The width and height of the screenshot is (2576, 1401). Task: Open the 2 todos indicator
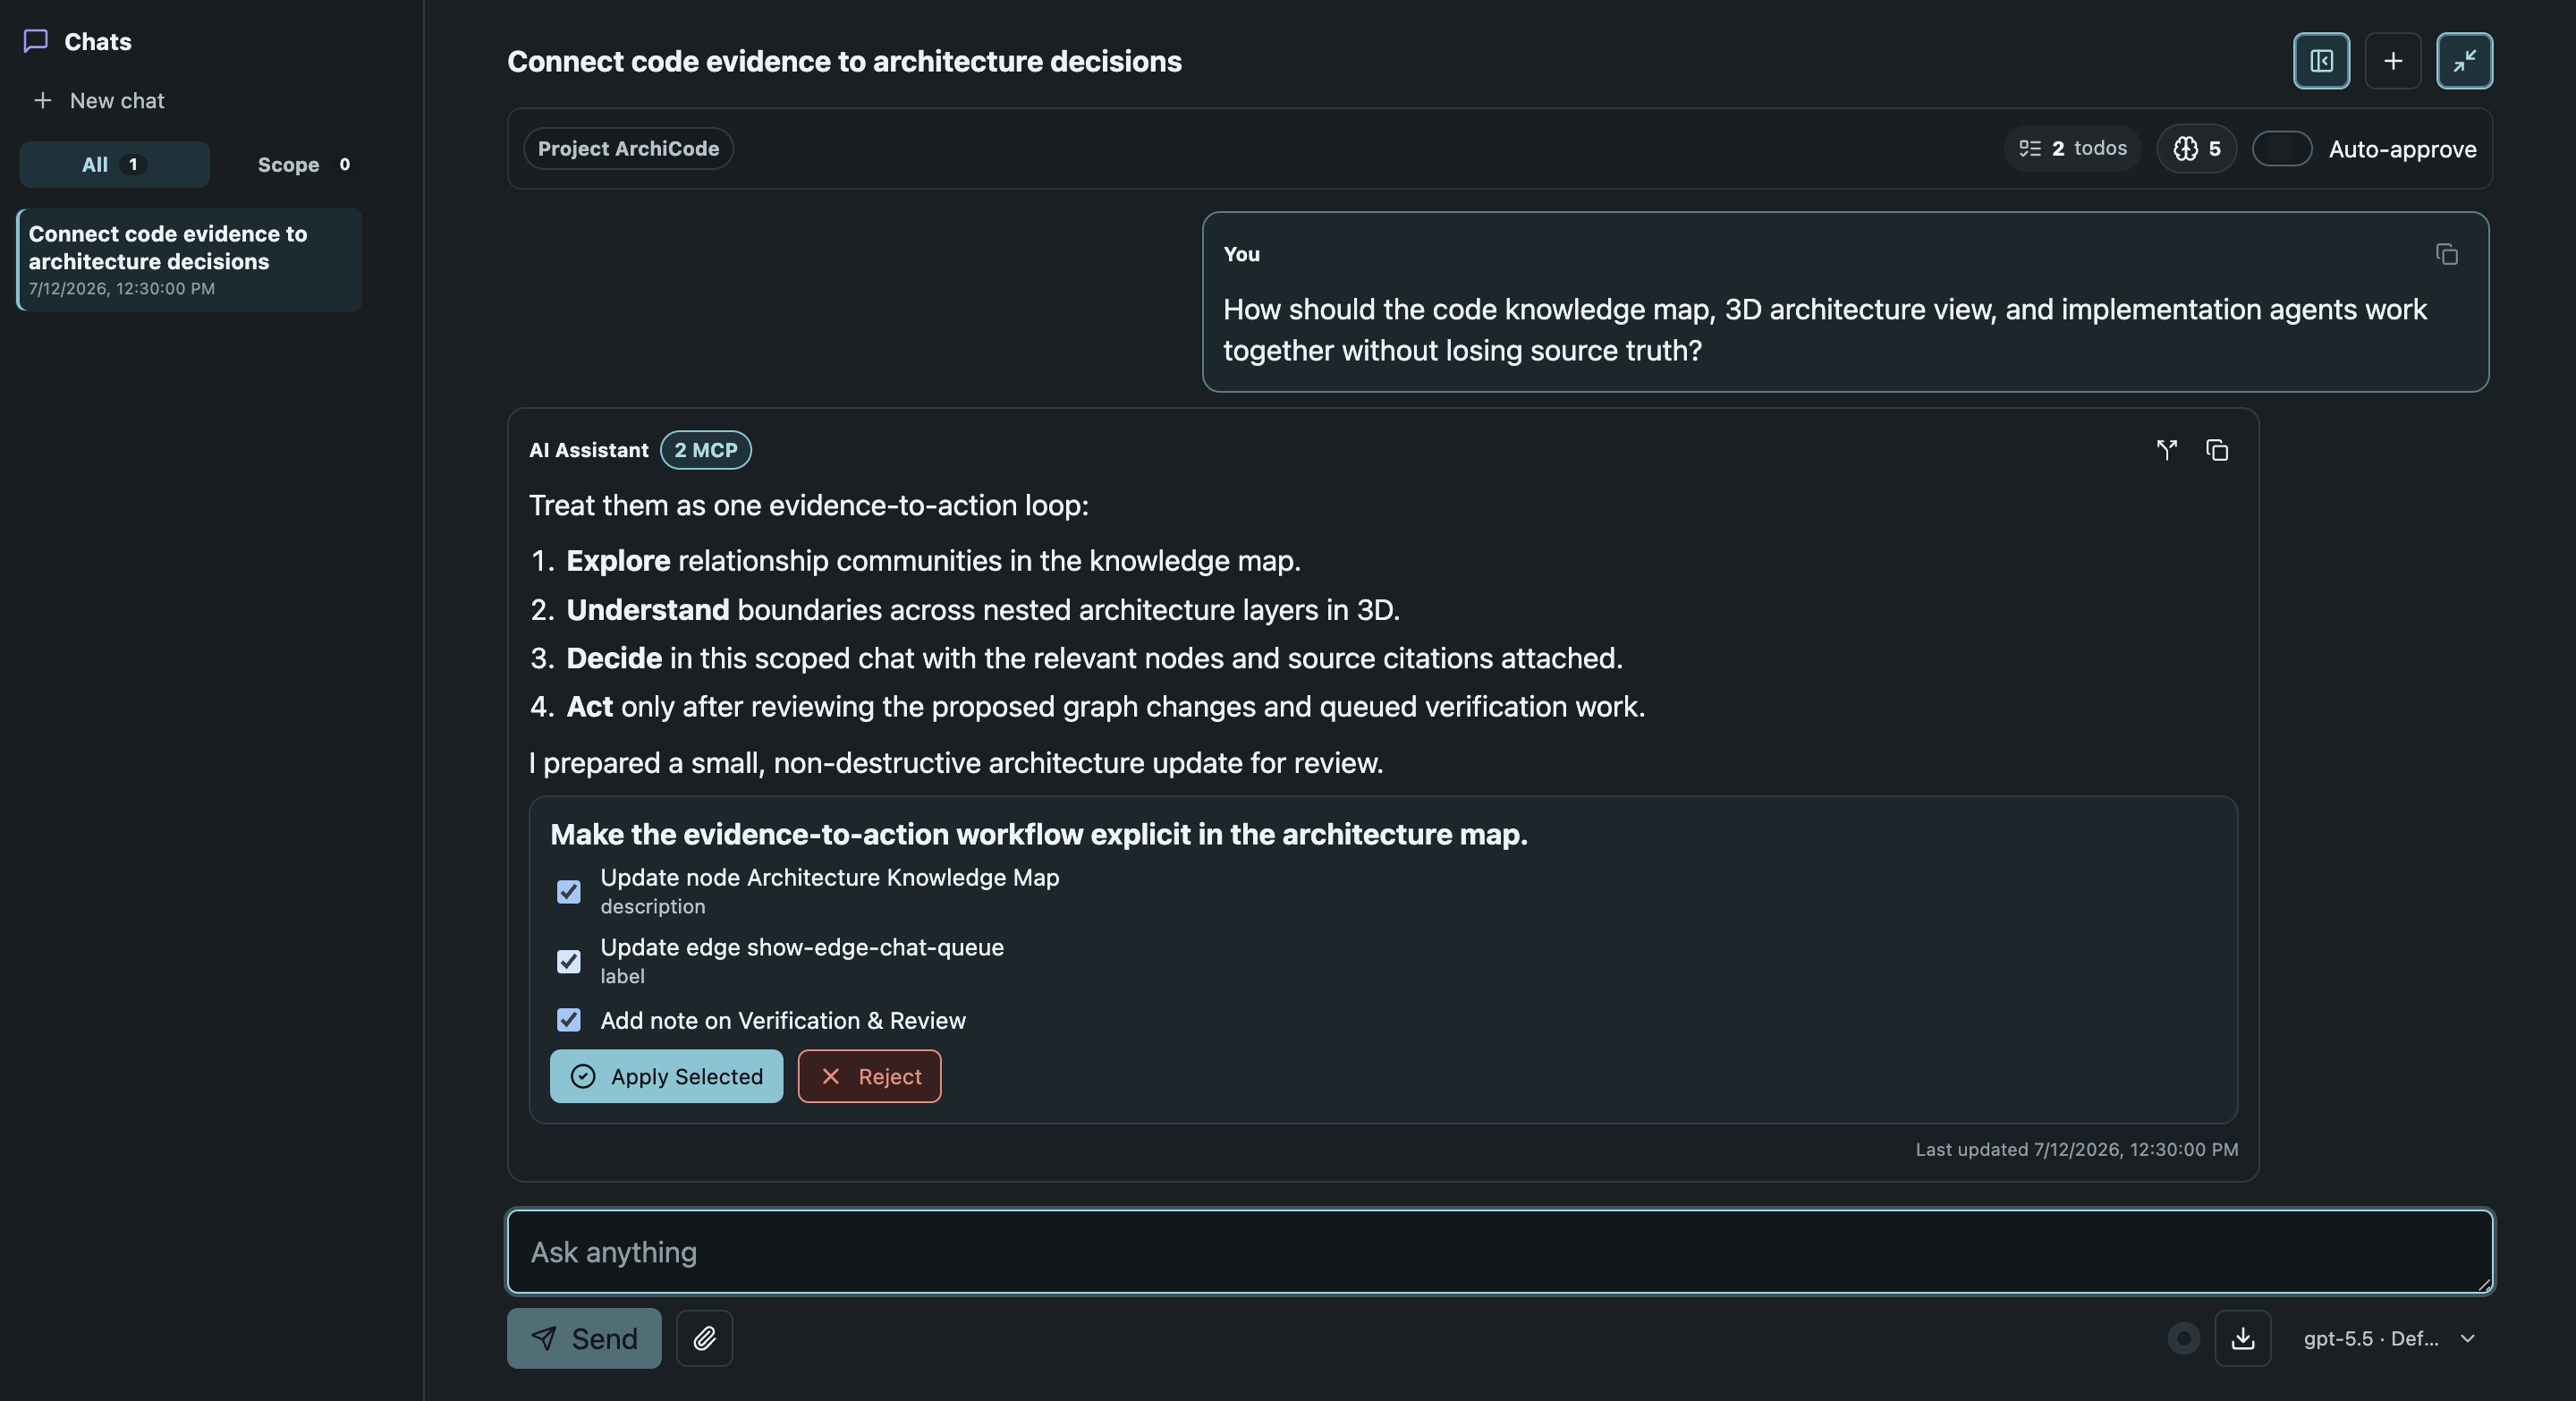[2072, 148]
